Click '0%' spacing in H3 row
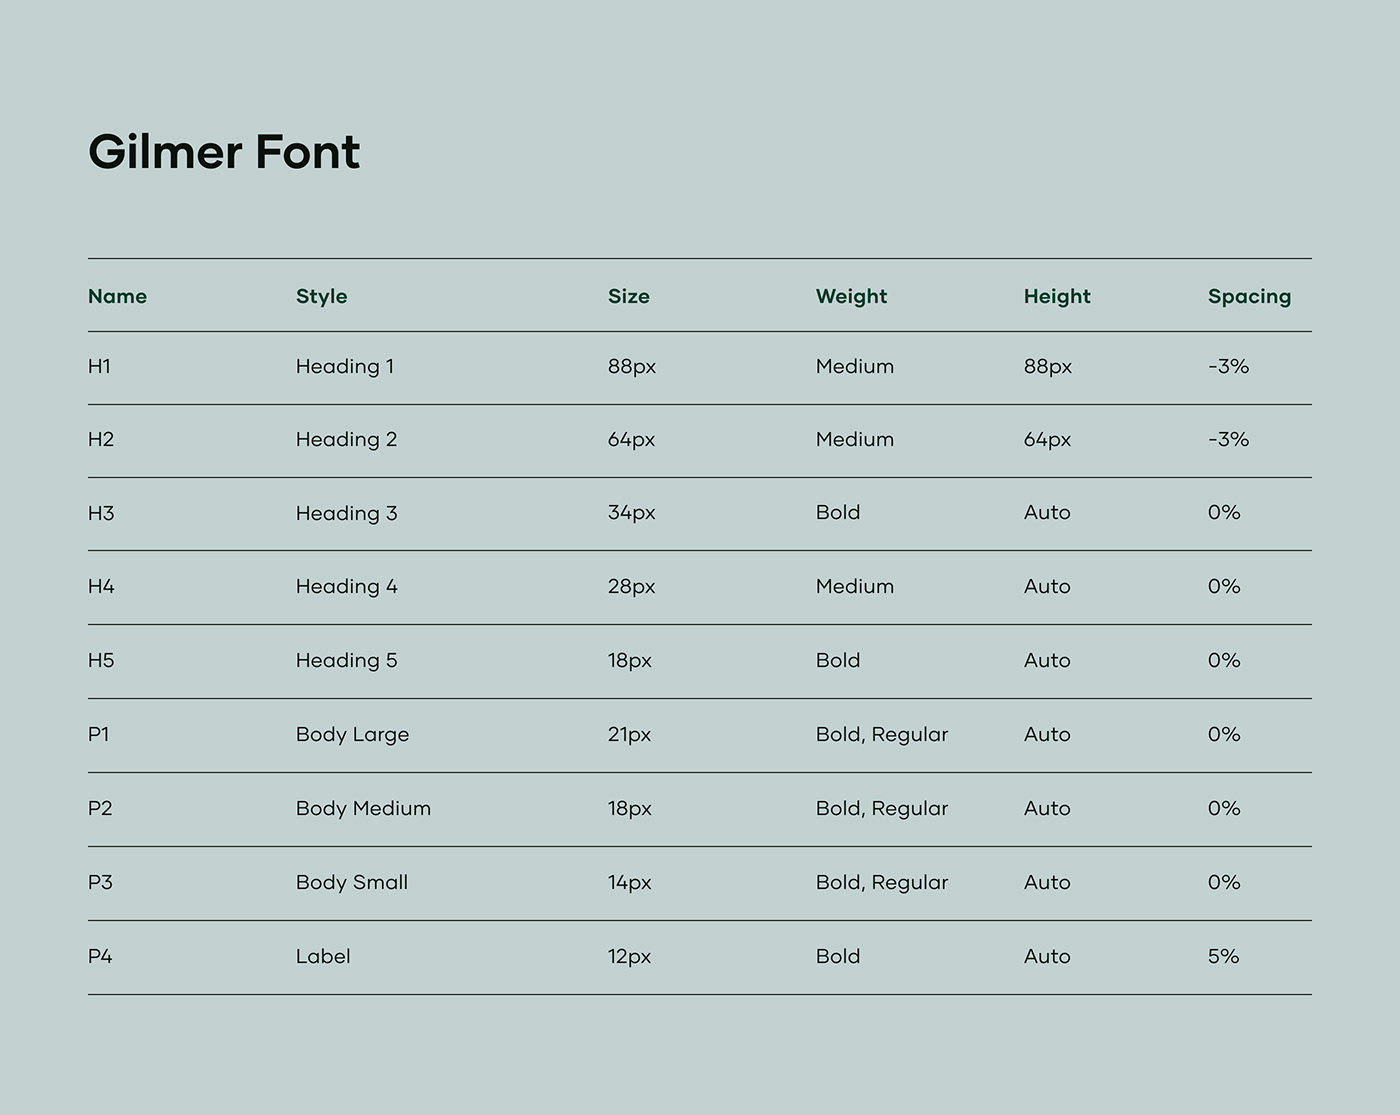The image size is (1400, 1115). click(x=1224, y=512)
